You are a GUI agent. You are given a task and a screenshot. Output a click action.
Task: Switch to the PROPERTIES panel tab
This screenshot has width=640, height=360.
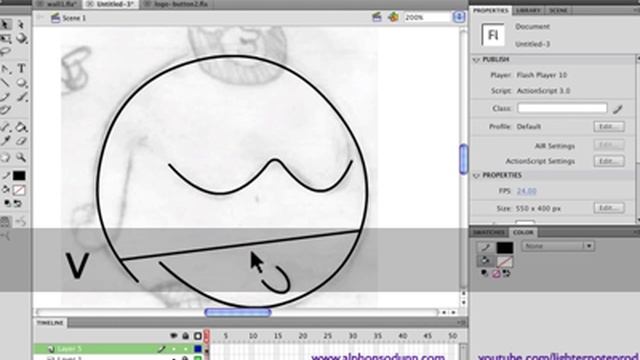(x=491, y=10)
